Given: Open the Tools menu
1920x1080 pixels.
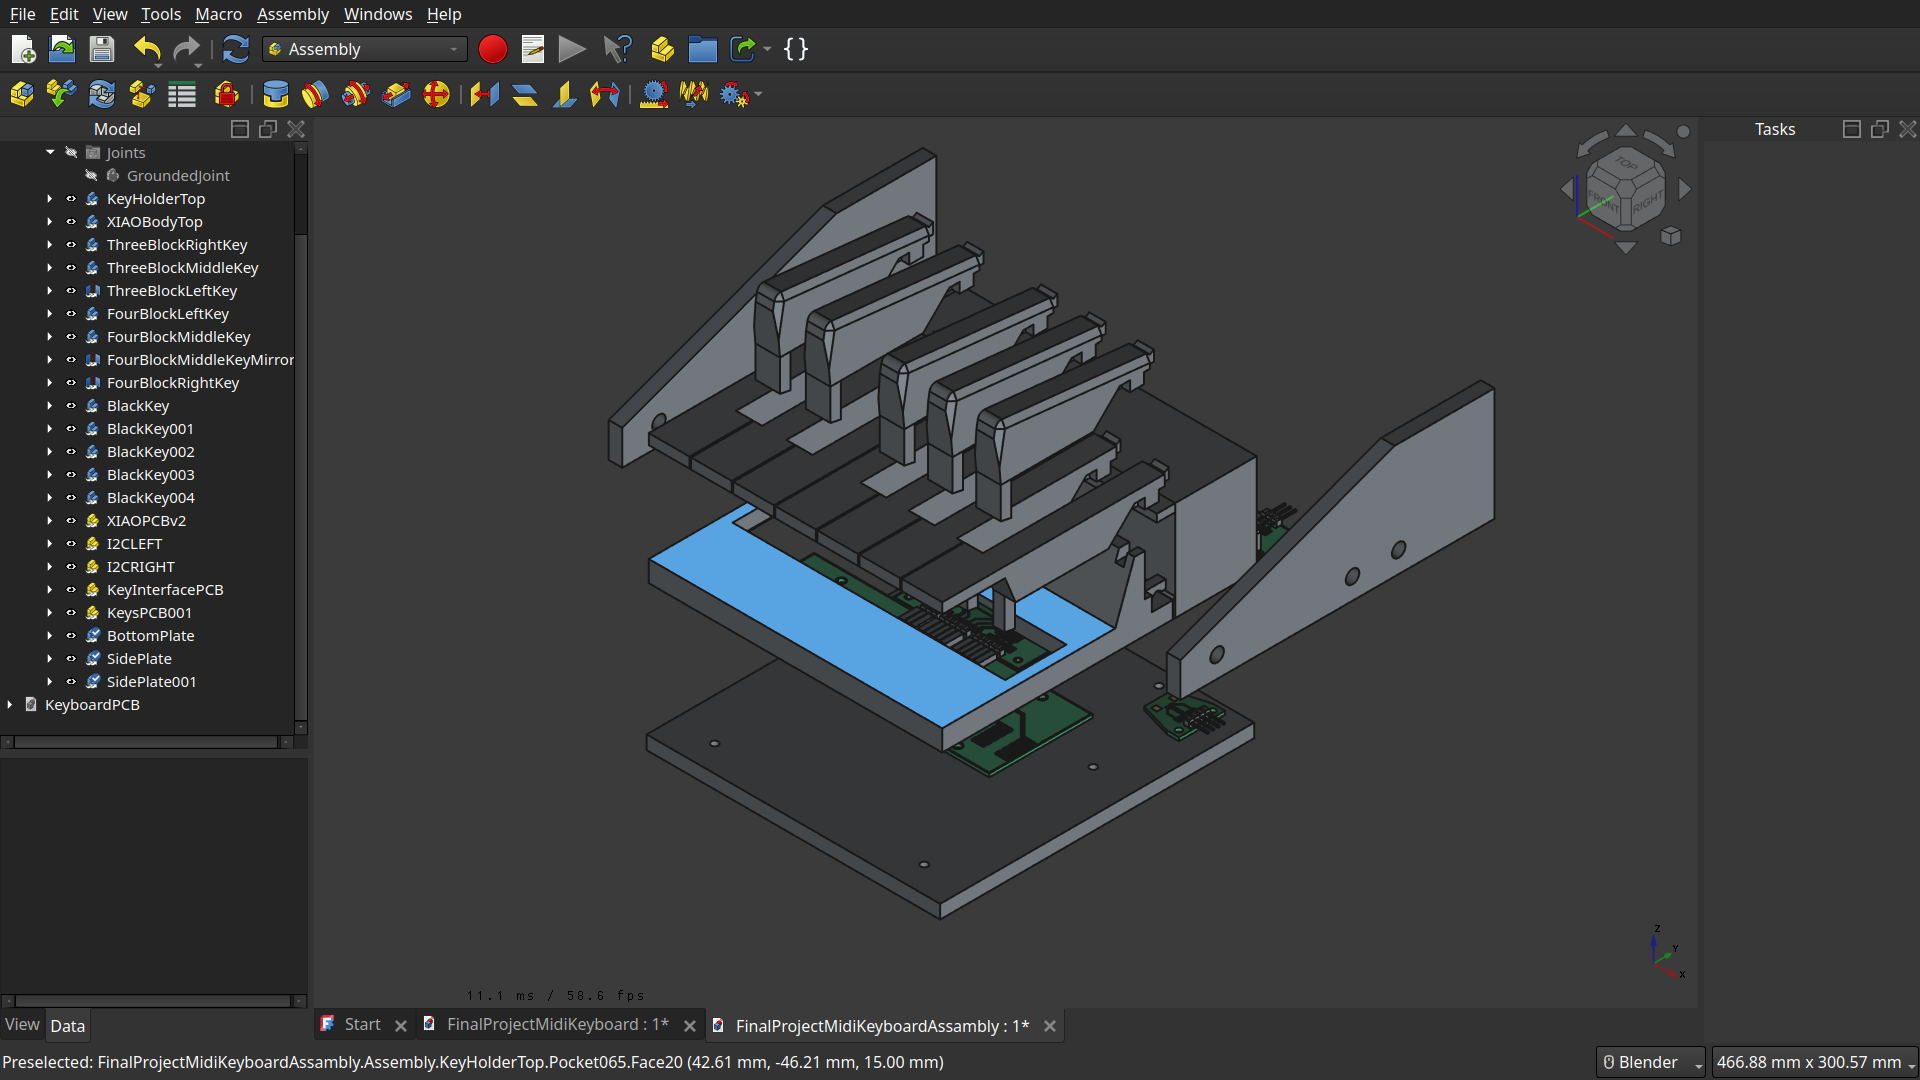Looking at the screenshot, I should point(161,14).
